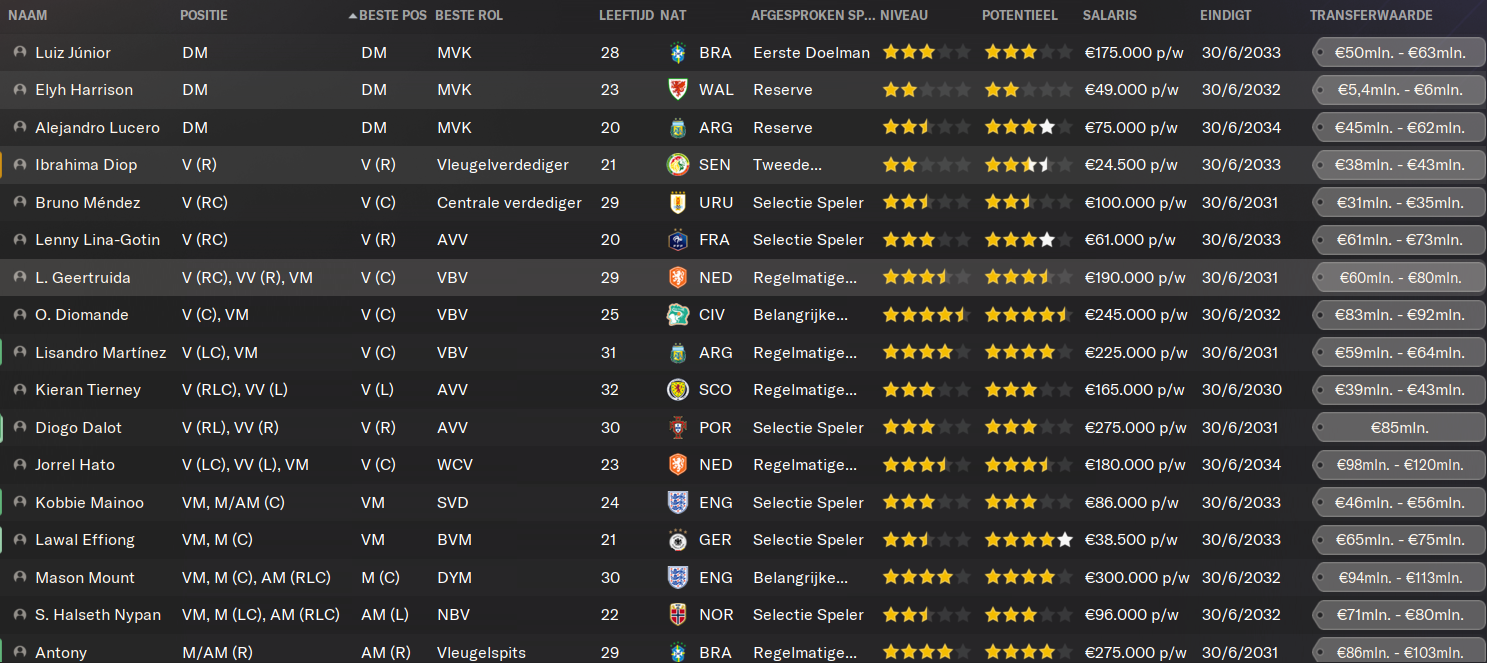Click Jorrel Hato's €98mln. - €120mln. value

[1399, 465]
